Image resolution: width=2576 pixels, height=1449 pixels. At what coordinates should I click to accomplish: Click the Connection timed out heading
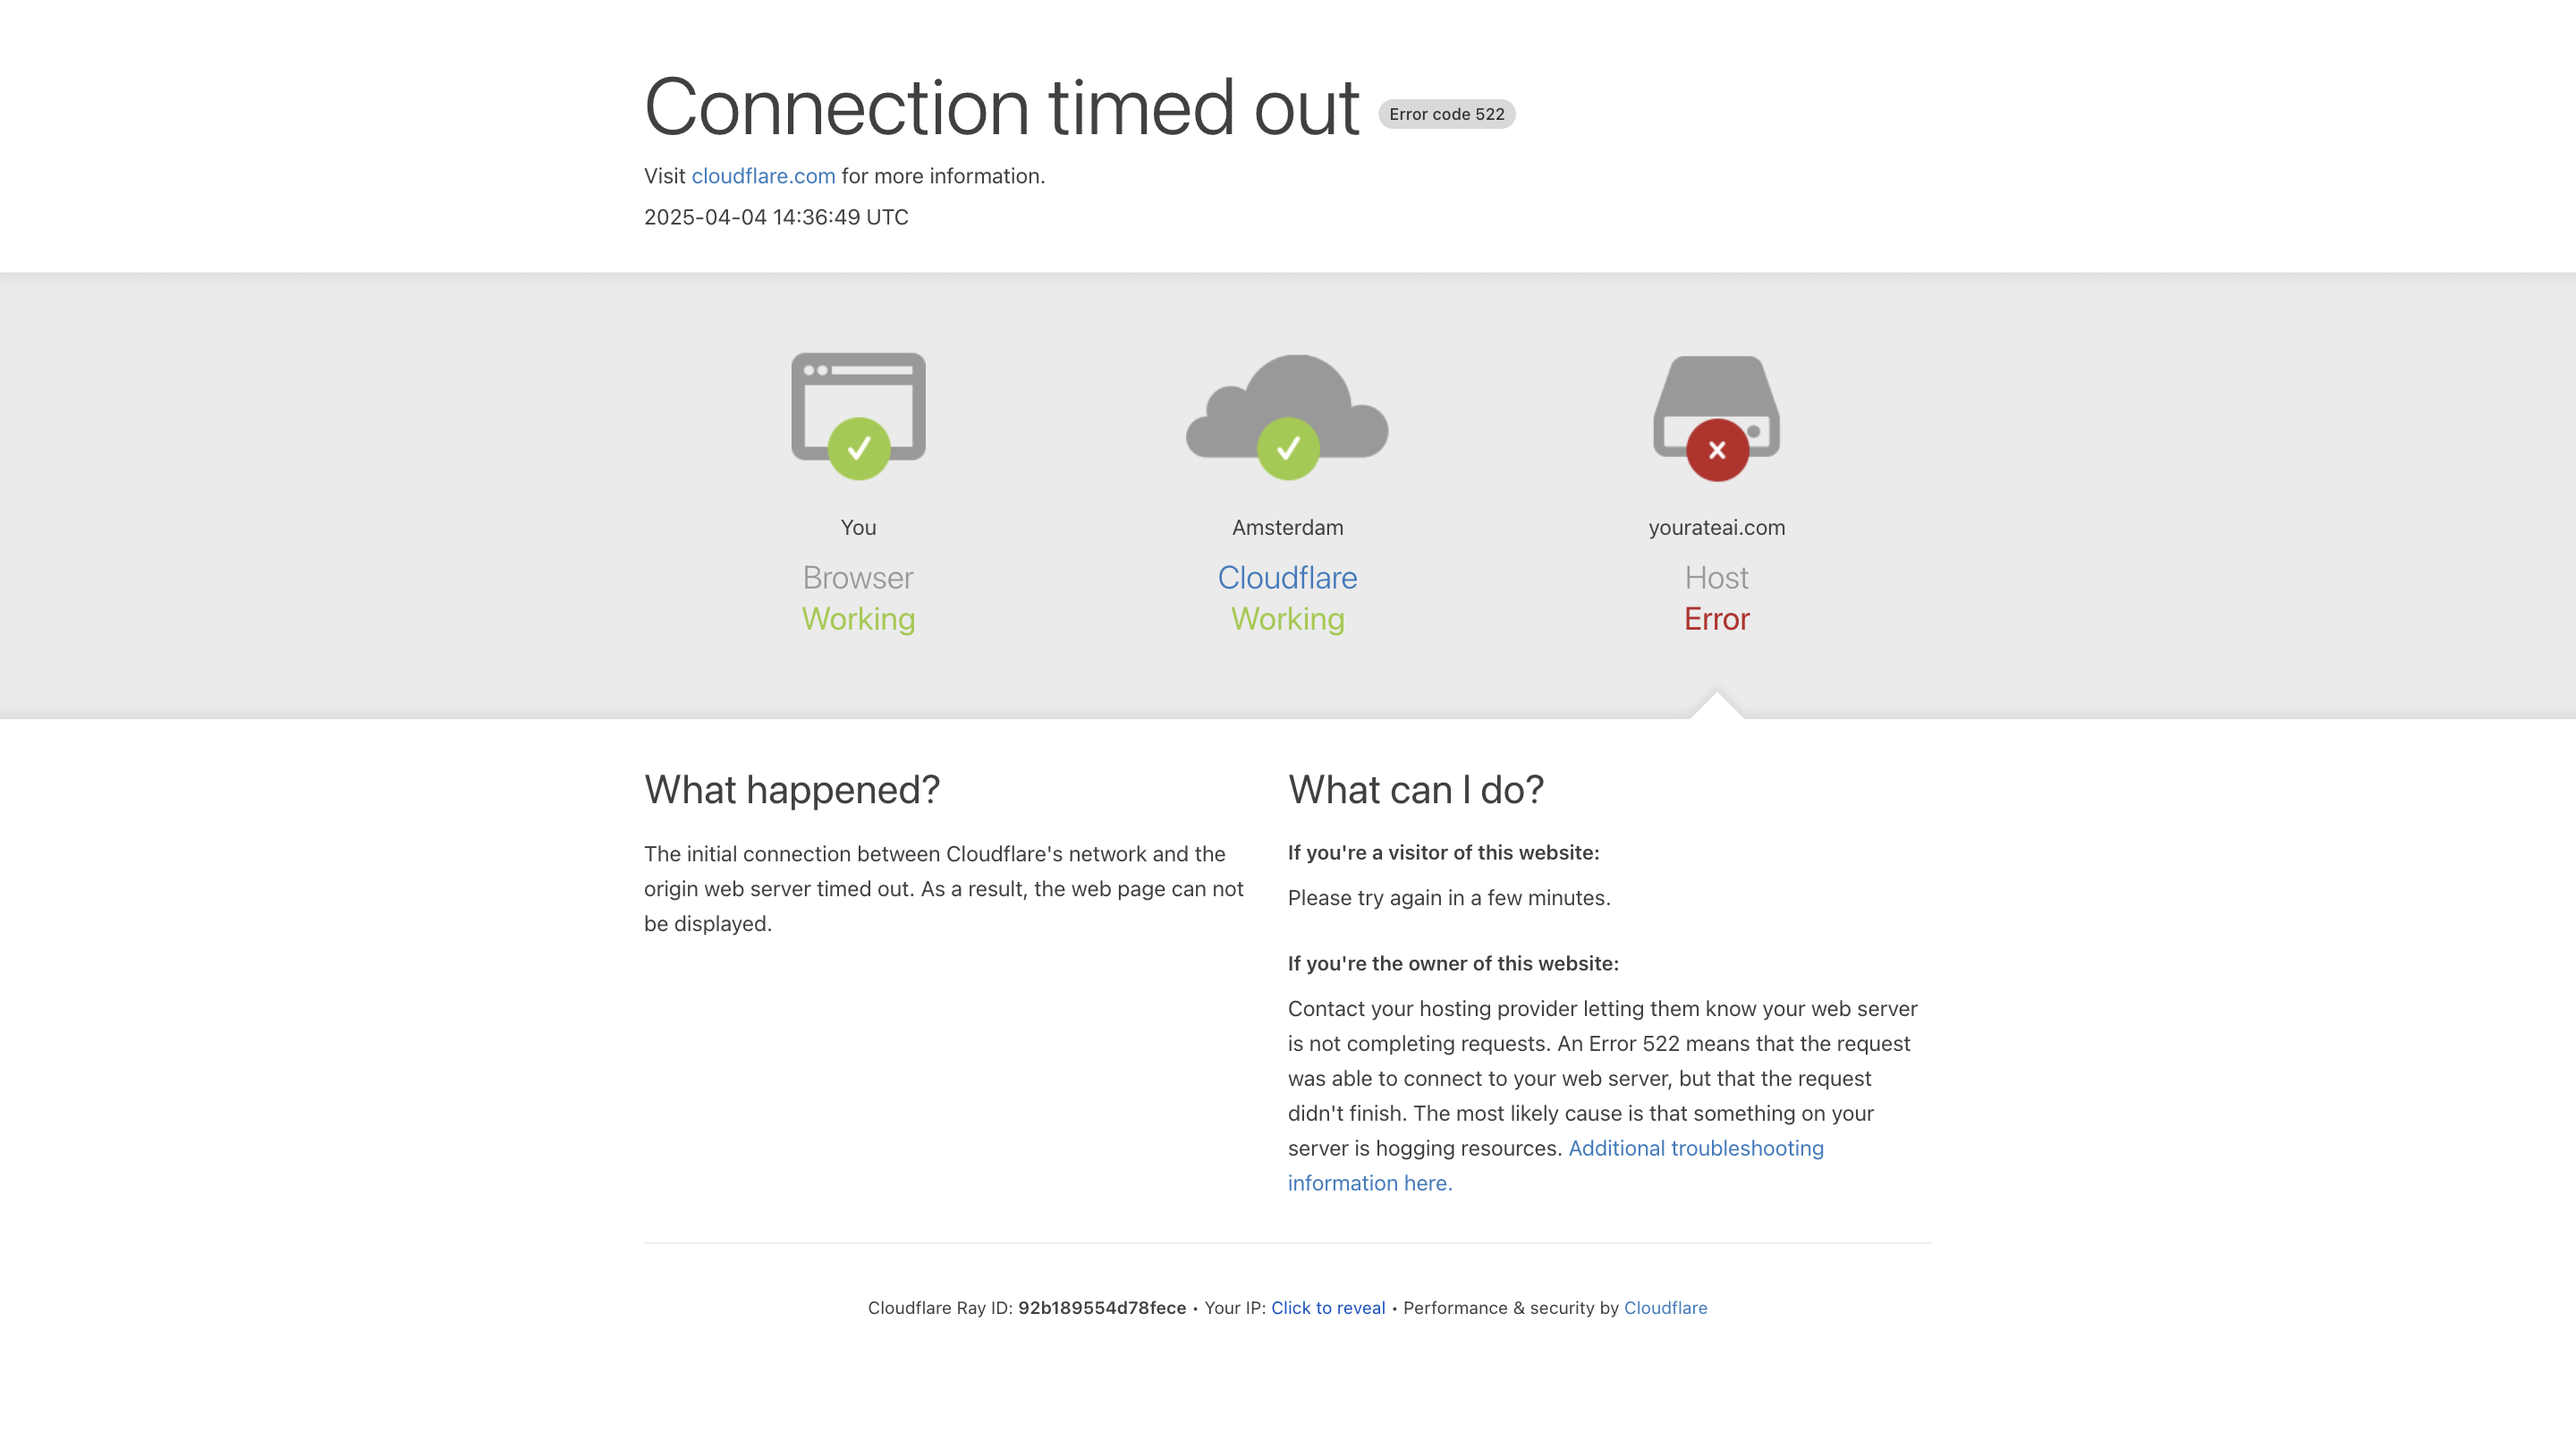coord(1001,107)
